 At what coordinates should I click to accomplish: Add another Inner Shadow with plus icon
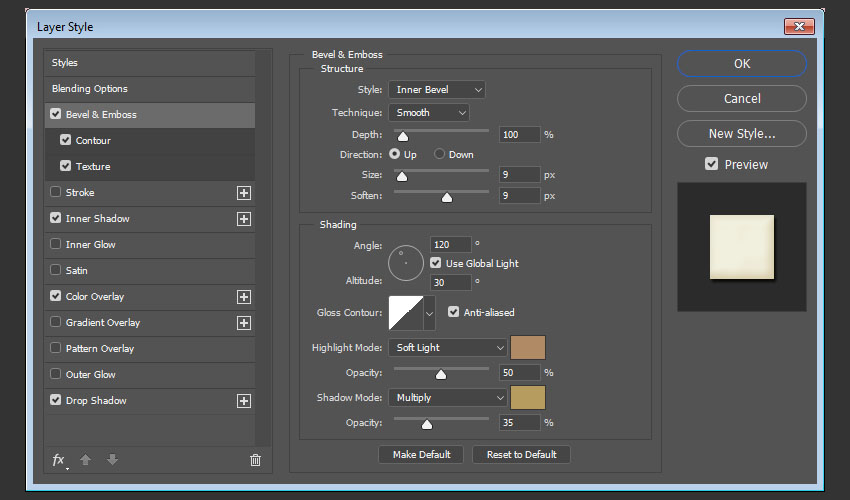pyautogui.click(x=243, y=219)
